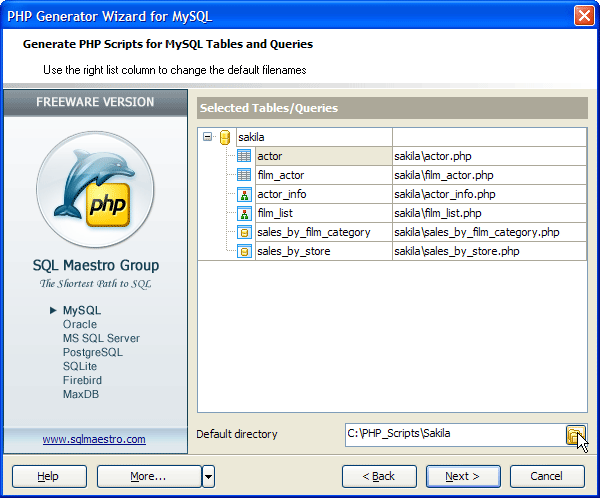Cancel the wizard
600x498 pixels.
pos(547,477)
